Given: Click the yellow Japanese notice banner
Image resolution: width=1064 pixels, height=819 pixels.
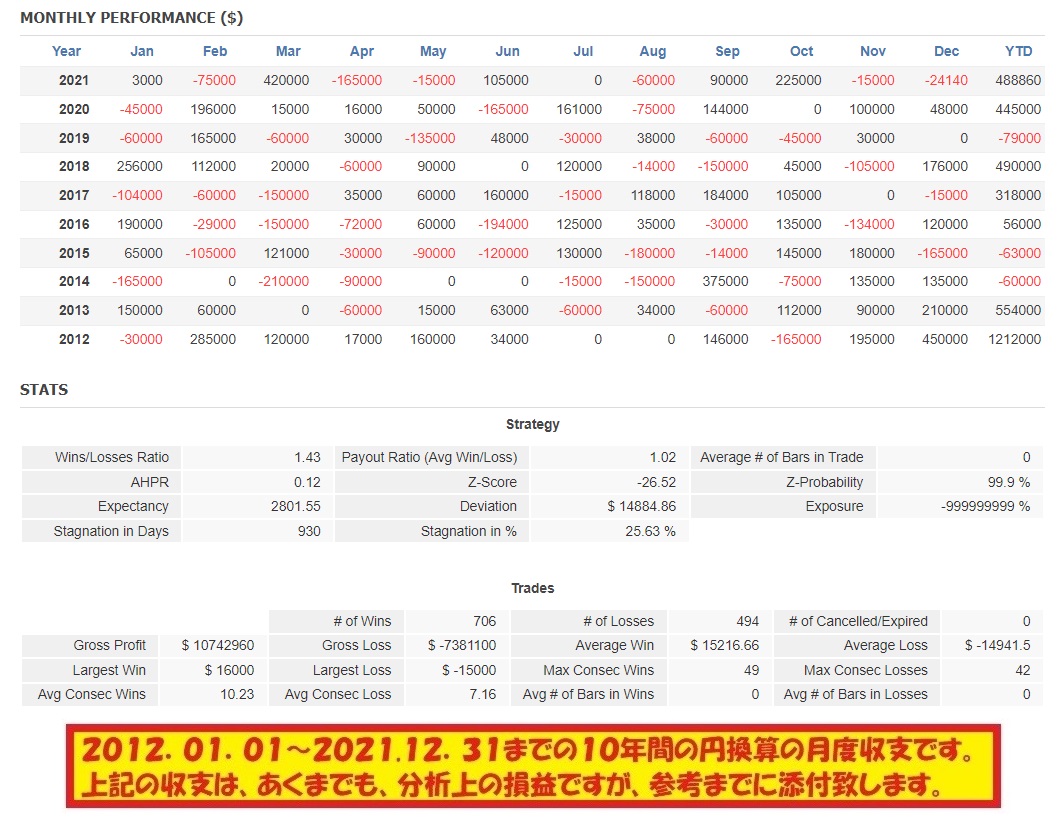Looking at the screenshot, I should click(533, 766).
